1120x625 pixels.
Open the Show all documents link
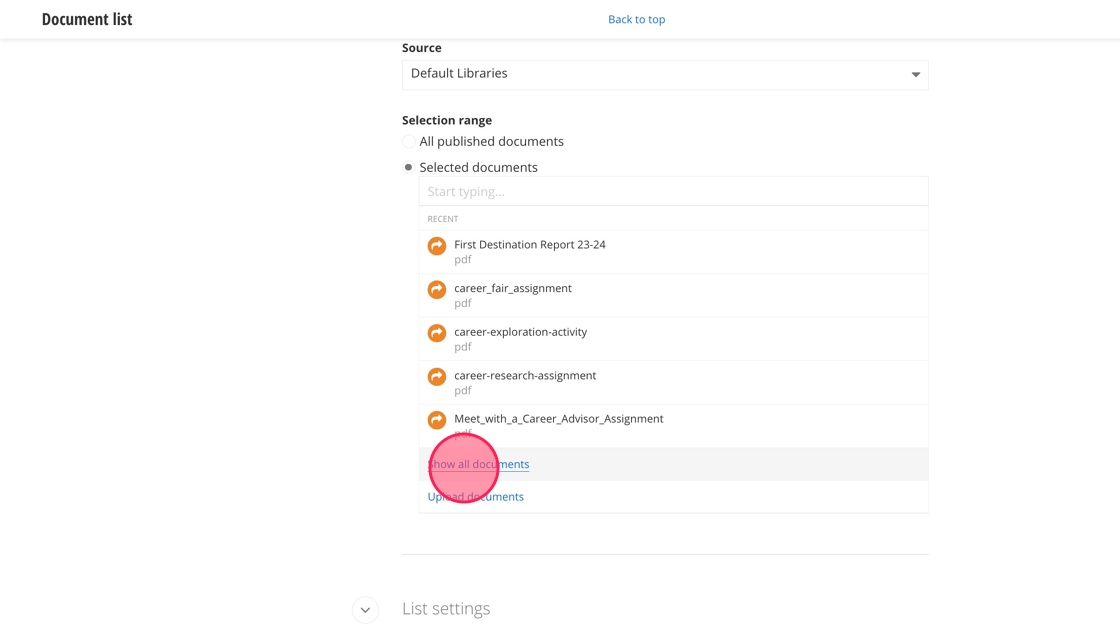pyautogui.click(x=479, y=464)
